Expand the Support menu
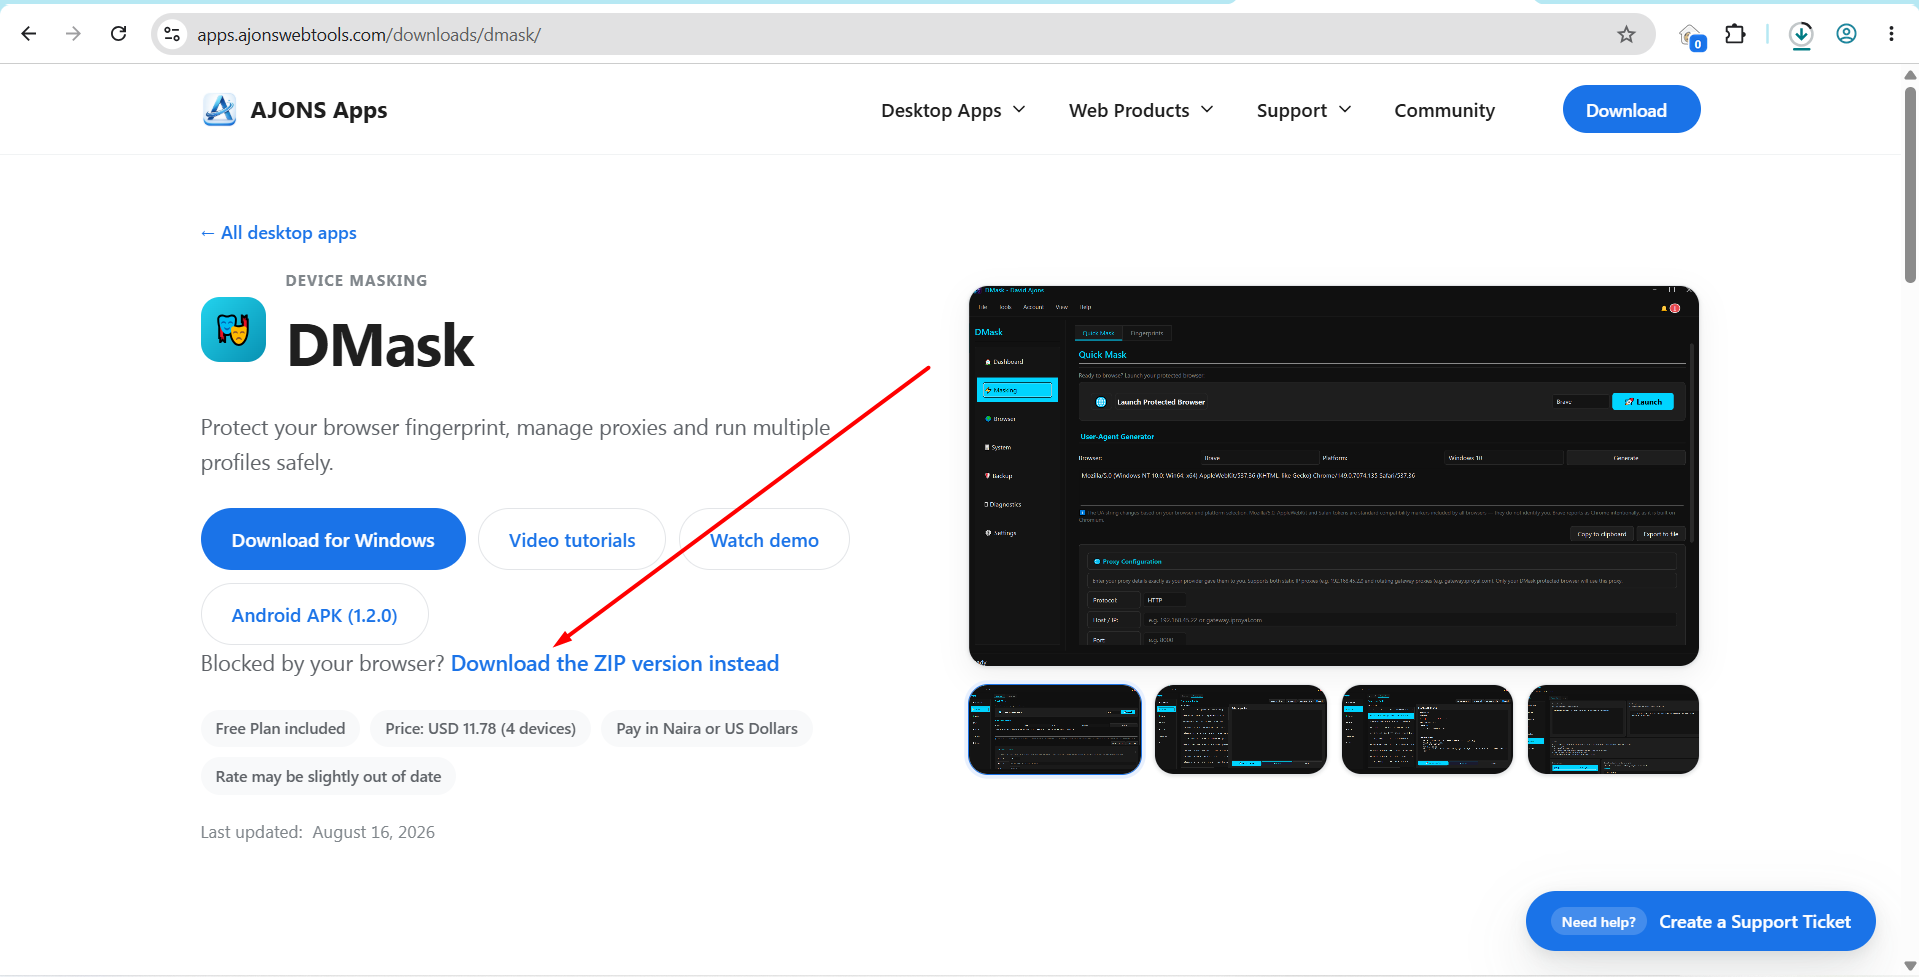The width and height of the screenshot is (1919, 977). coord(1304,110)
